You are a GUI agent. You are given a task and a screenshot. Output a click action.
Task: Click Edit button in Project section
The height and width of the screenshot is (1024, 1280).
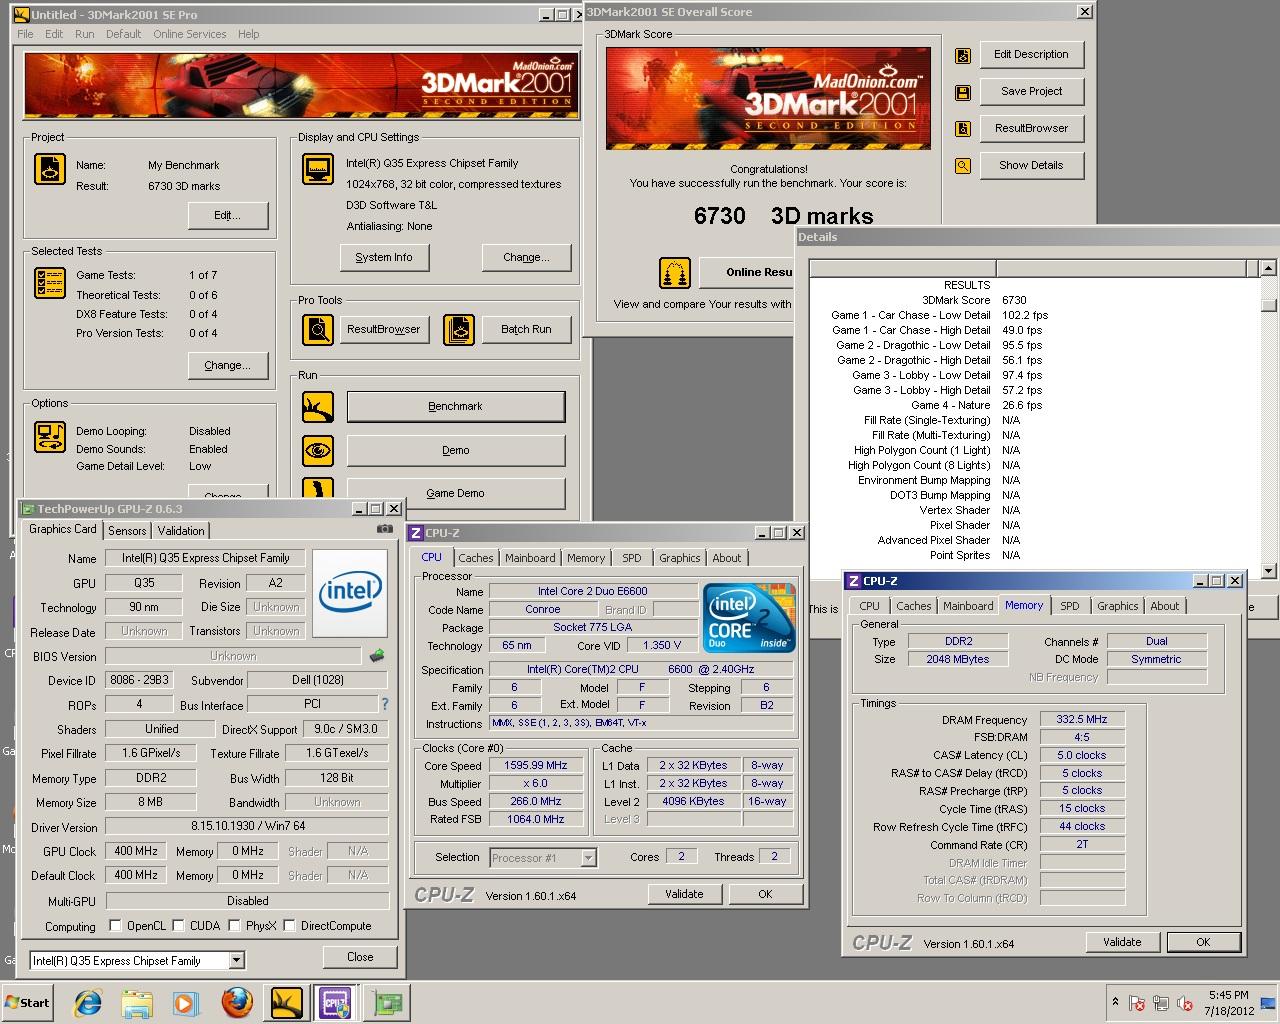(x=228, y=216)
